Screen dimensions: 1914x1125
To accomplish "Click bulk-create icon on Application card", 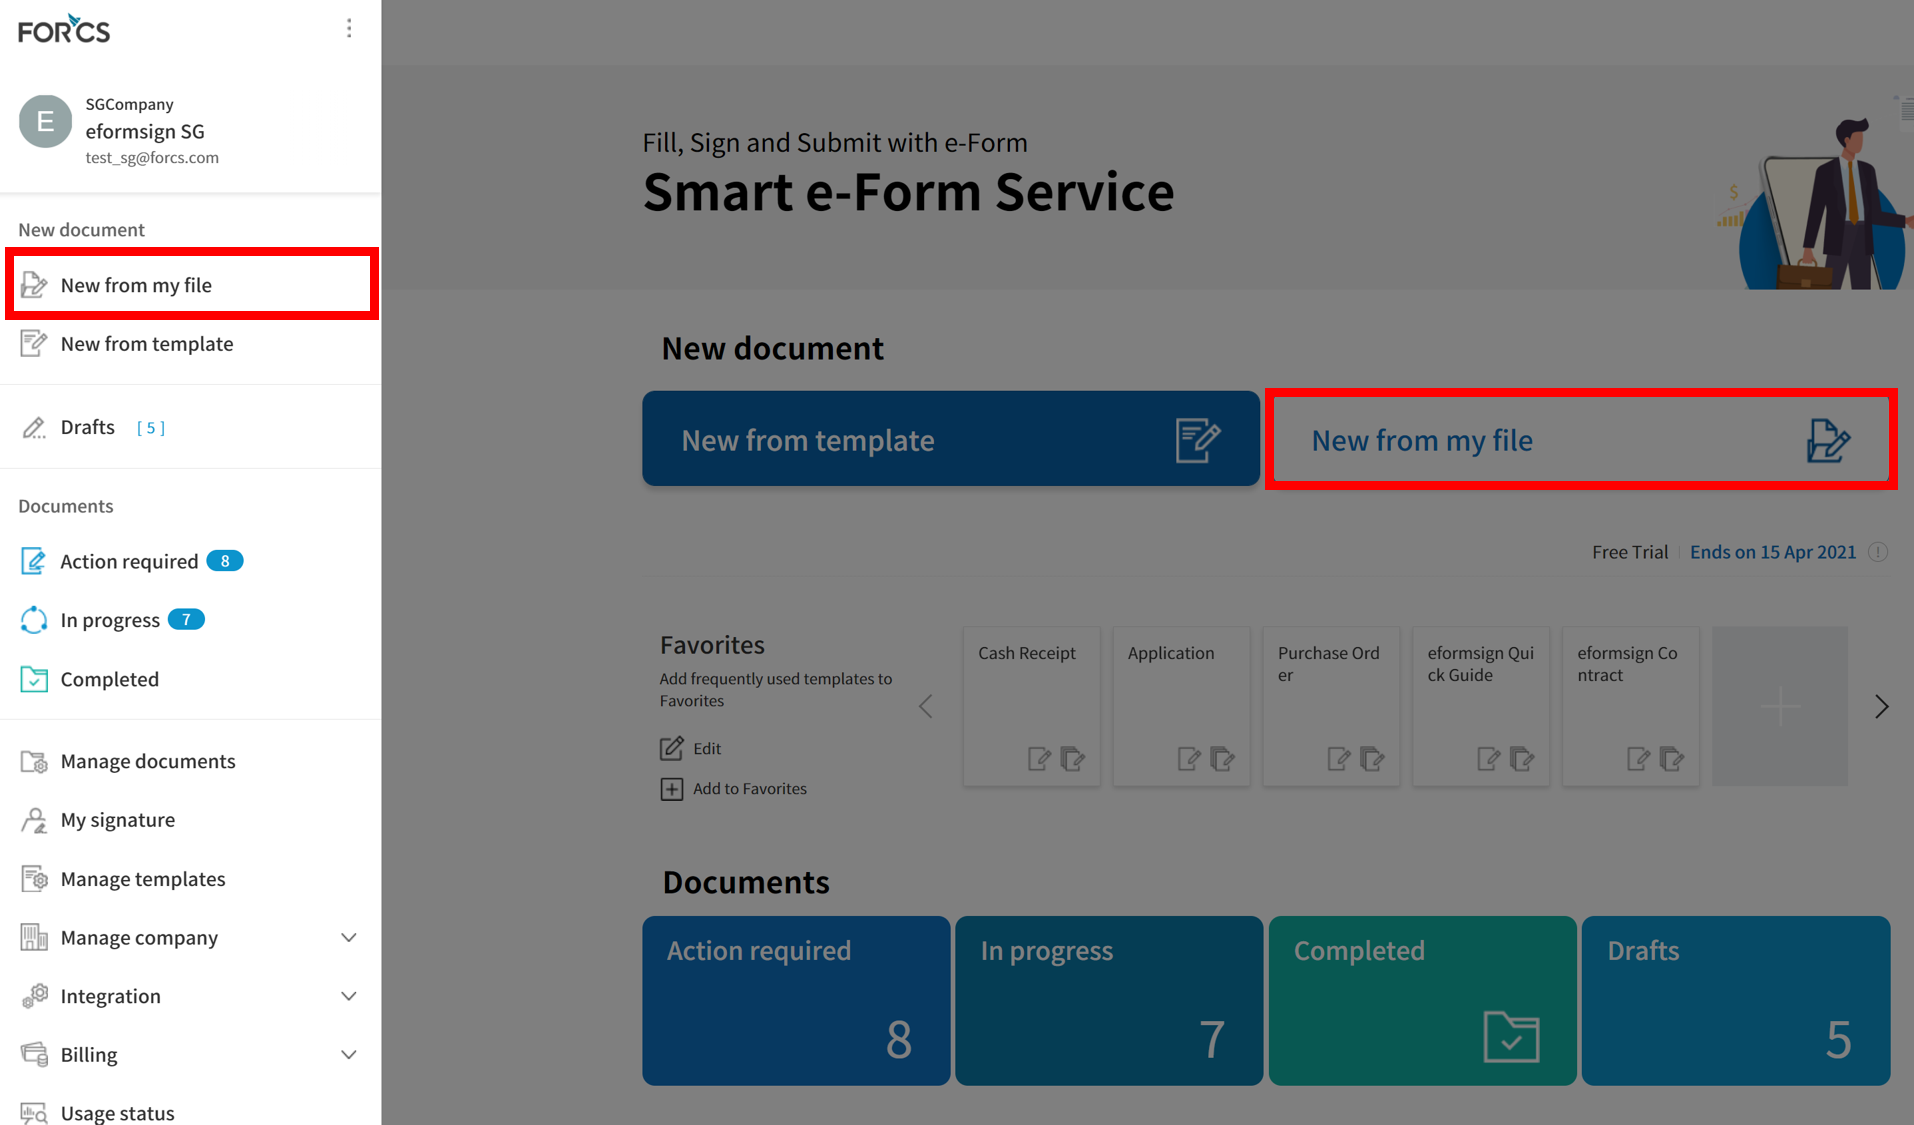I will [x=1223, y=759].
